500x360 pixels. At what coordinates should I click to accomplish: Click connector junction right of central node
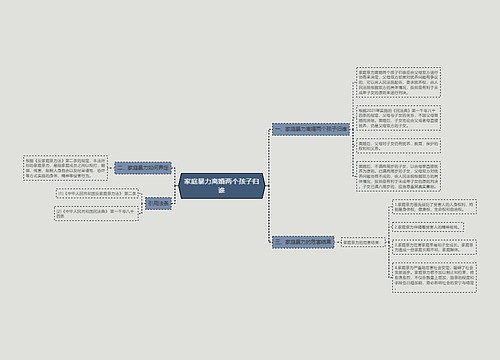point(268,186)
